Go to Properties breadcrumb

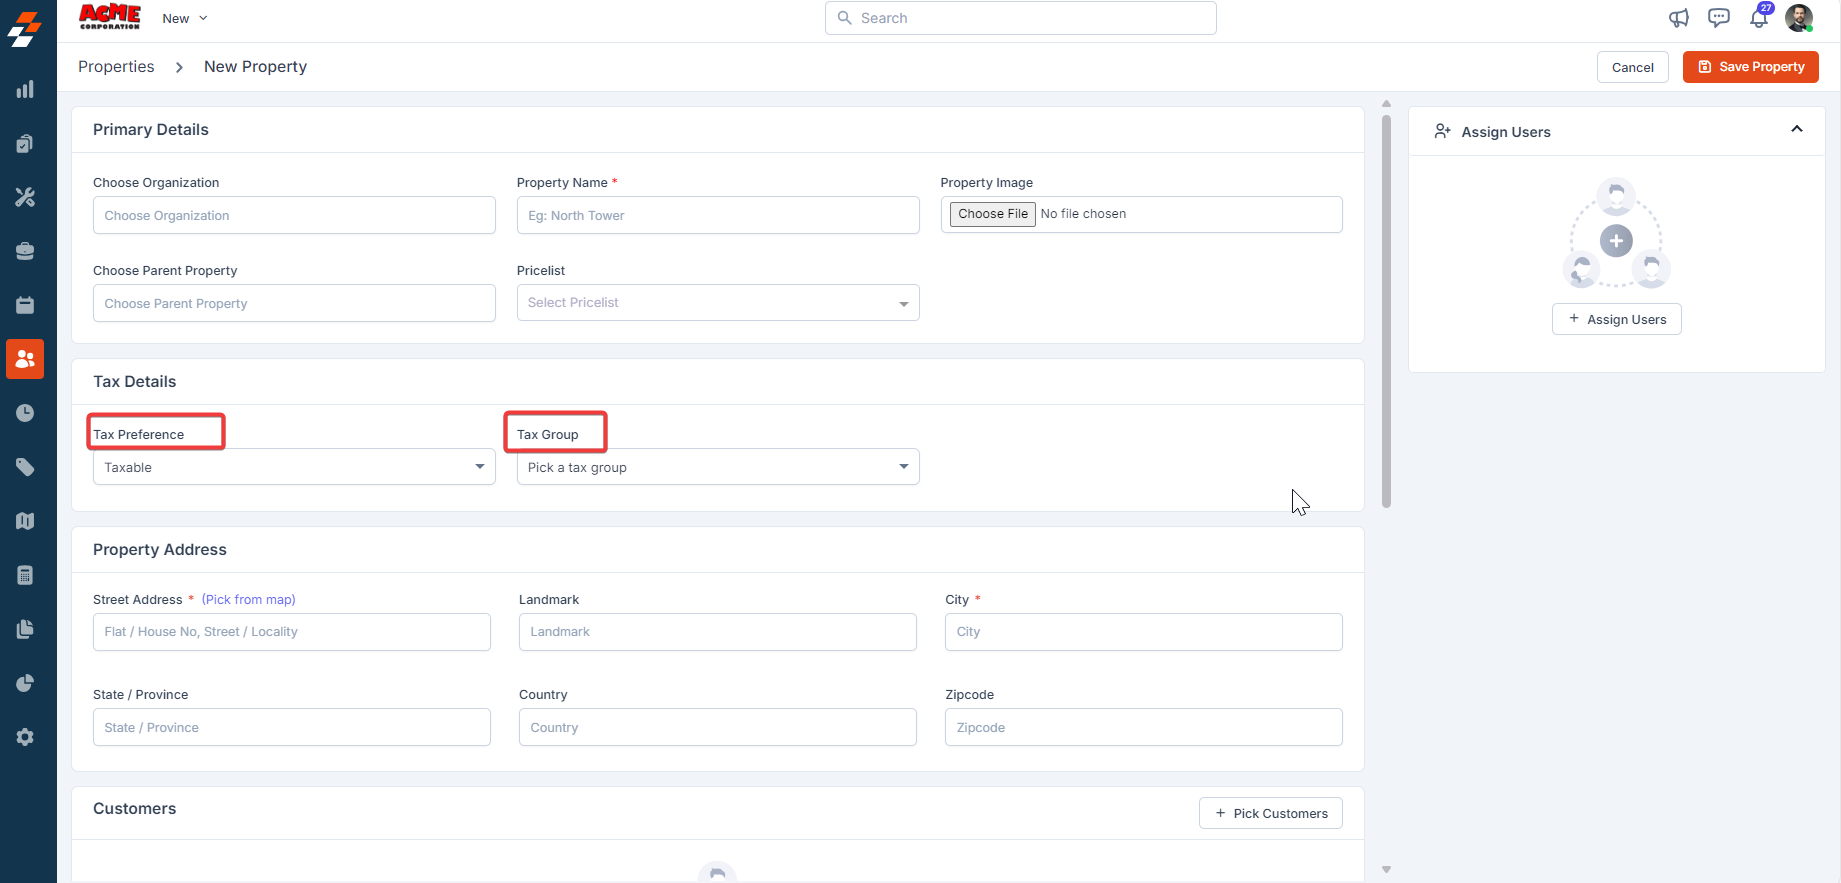click(x=116, y=67)
